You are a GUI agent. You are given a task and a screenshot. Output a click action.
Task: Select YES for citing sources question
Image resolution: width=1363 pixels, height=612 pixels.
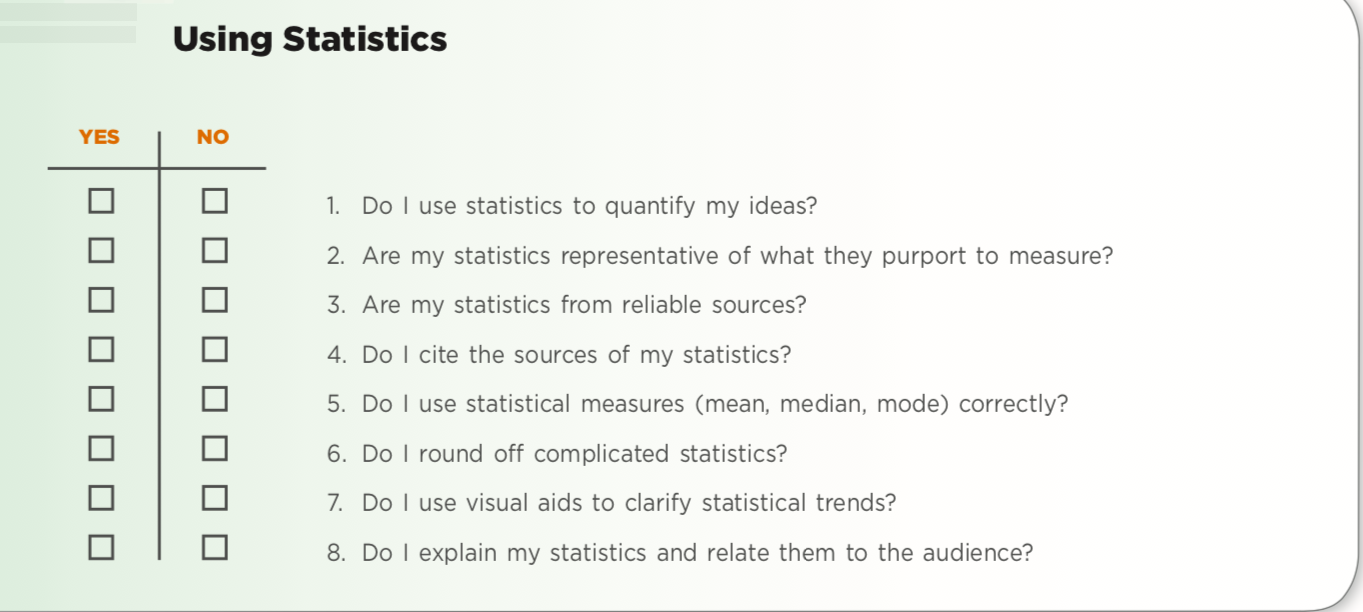point(100,349)
